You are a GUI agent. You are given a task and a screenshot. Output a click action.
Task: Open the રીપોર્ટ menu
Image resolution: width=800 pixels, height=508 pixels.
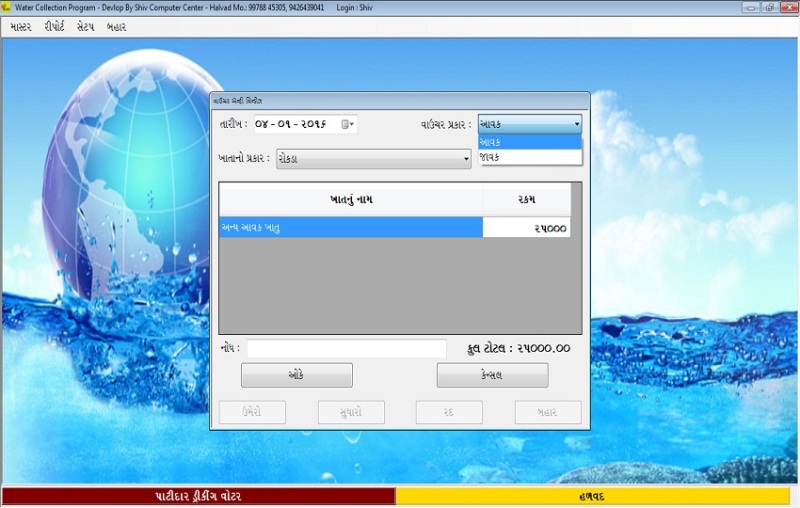(54, 27)
